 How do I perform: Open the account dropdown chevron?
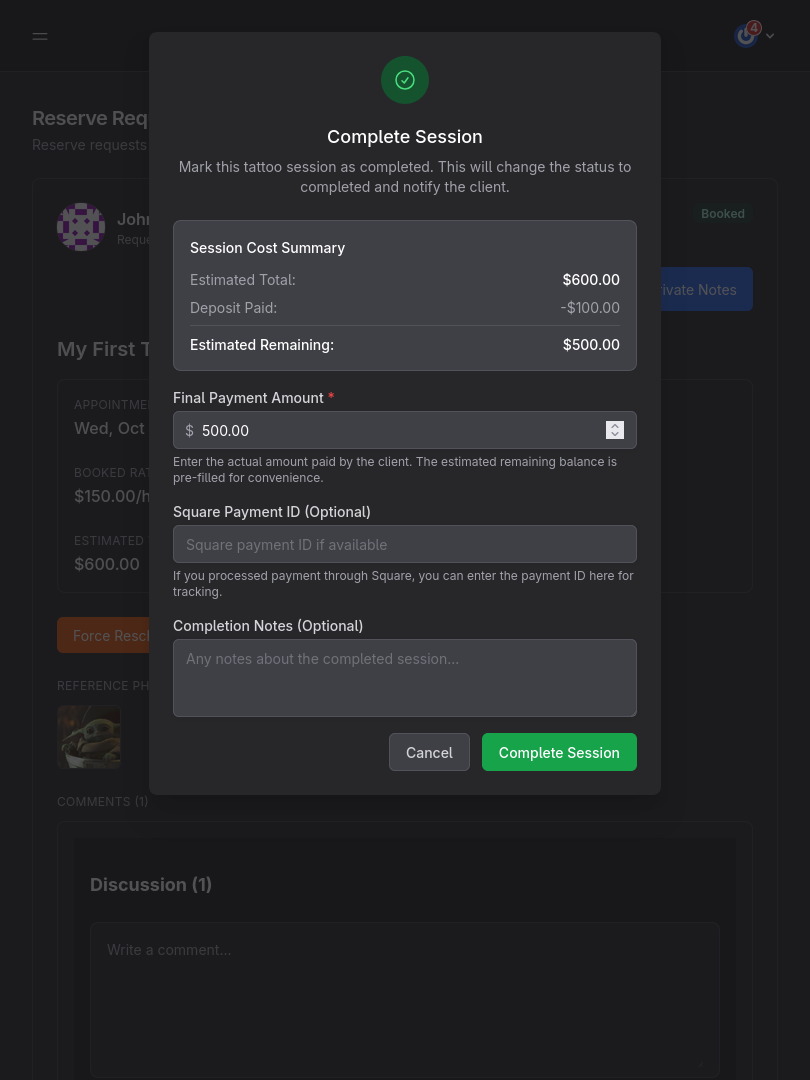pyautogui.click(x=769, y=35)
